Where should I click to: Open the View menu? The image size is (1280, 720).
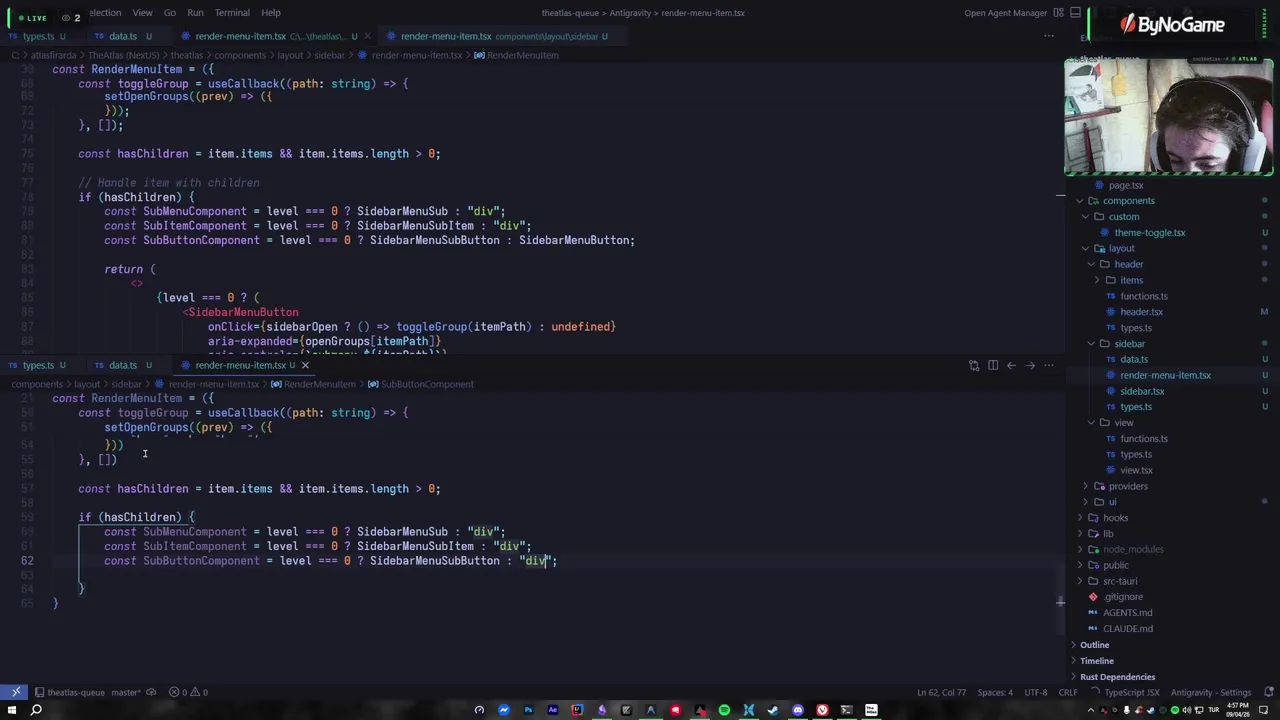142,13
